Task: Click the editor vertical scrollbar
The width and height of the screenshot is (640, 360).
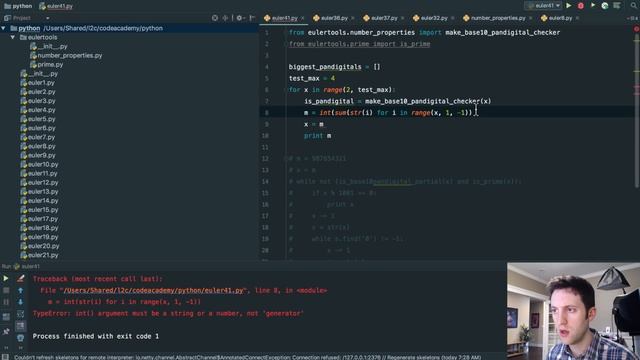Action: coord(636,110)
